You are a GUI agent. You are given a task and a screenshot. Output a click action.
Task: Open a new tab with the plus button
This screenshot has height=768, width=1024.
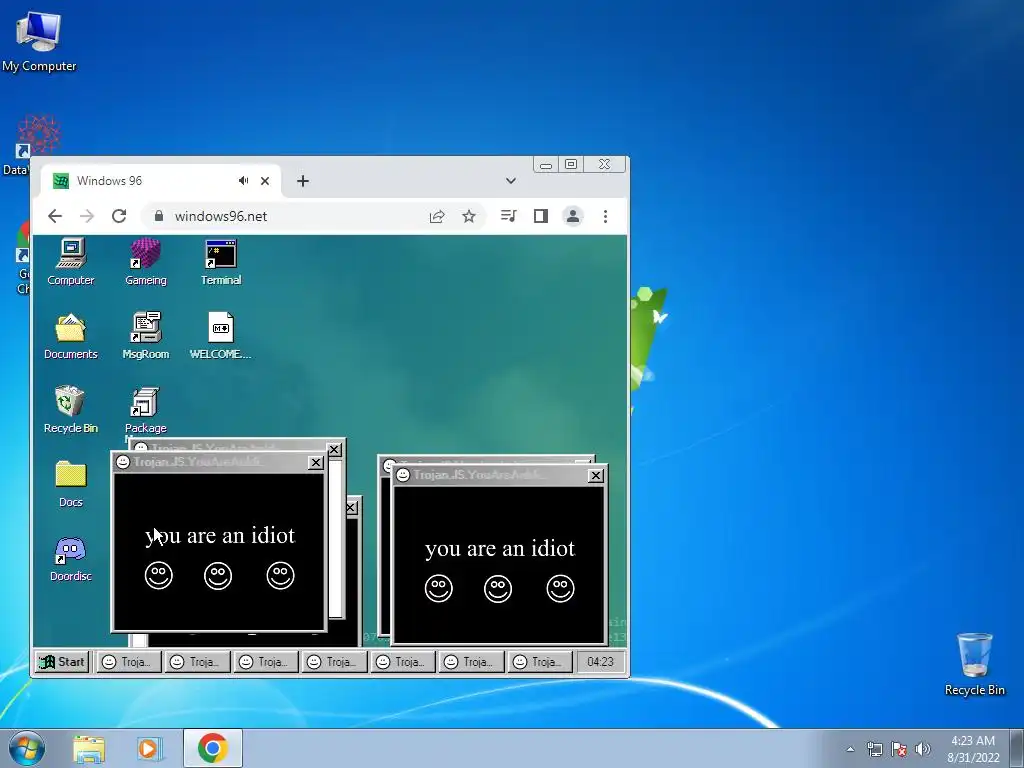point(302,181)
